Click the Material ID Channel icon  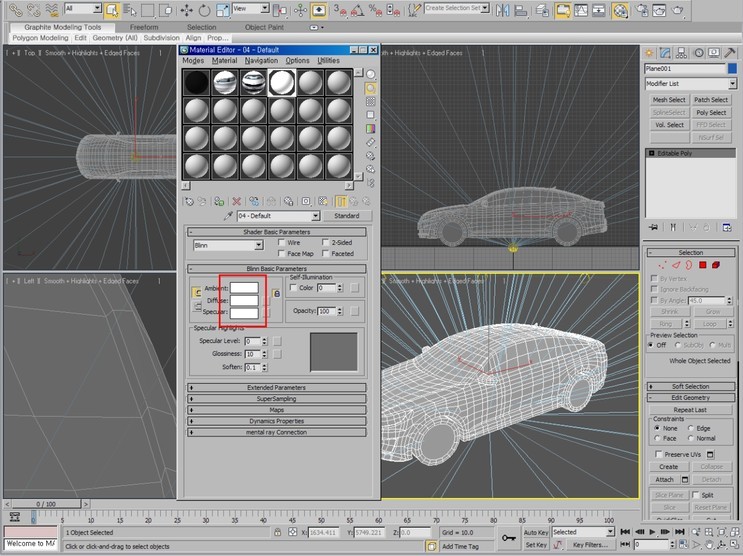pyautogui.click(x=306, y=201)
